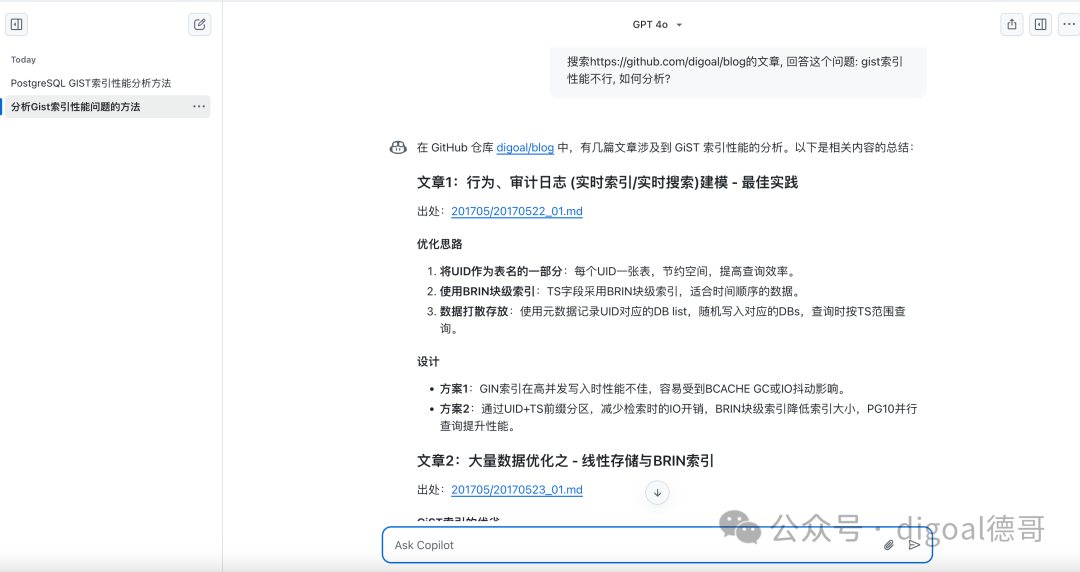
Task: Click the user question message bubble
Action: pos(738,70)
